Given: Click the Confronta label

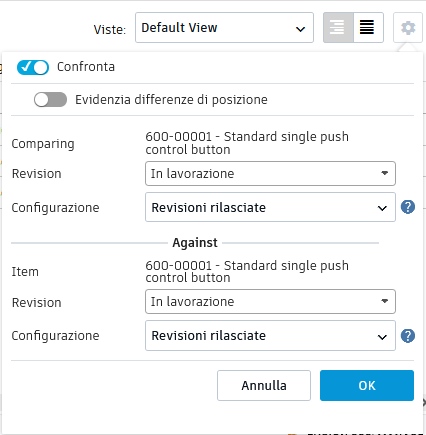Looking at the screenshot, I should [x=86, y=67].
